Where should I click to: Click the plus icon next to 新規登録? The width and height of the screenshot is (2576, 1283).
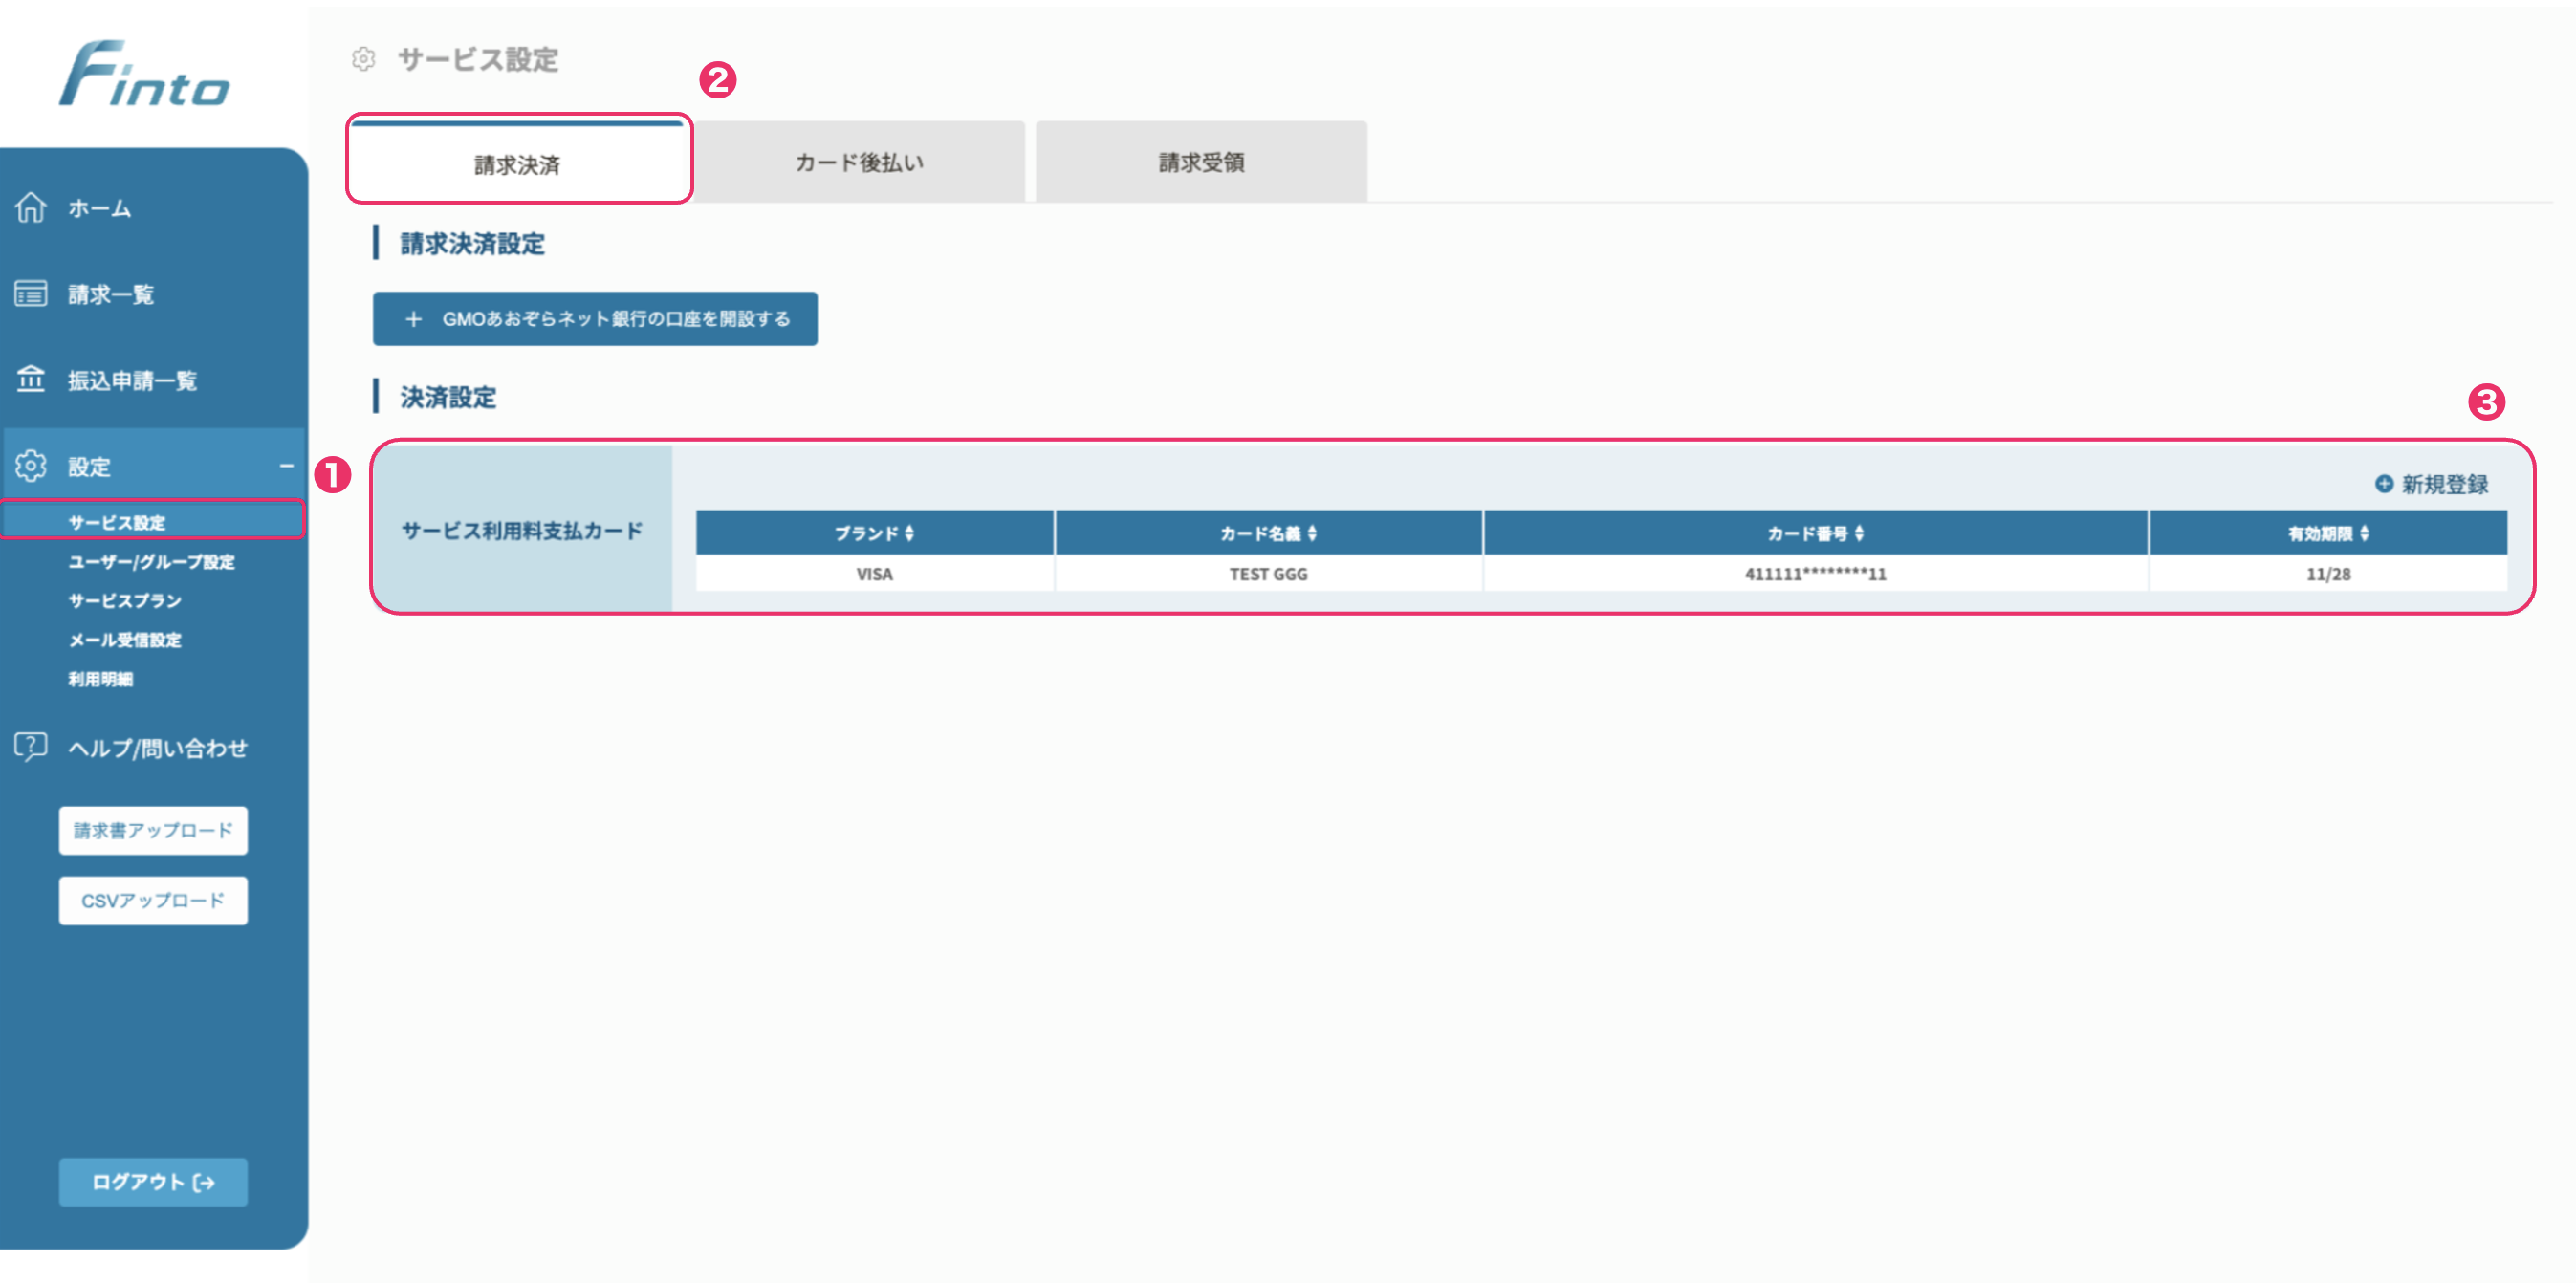click(2383, 484)
